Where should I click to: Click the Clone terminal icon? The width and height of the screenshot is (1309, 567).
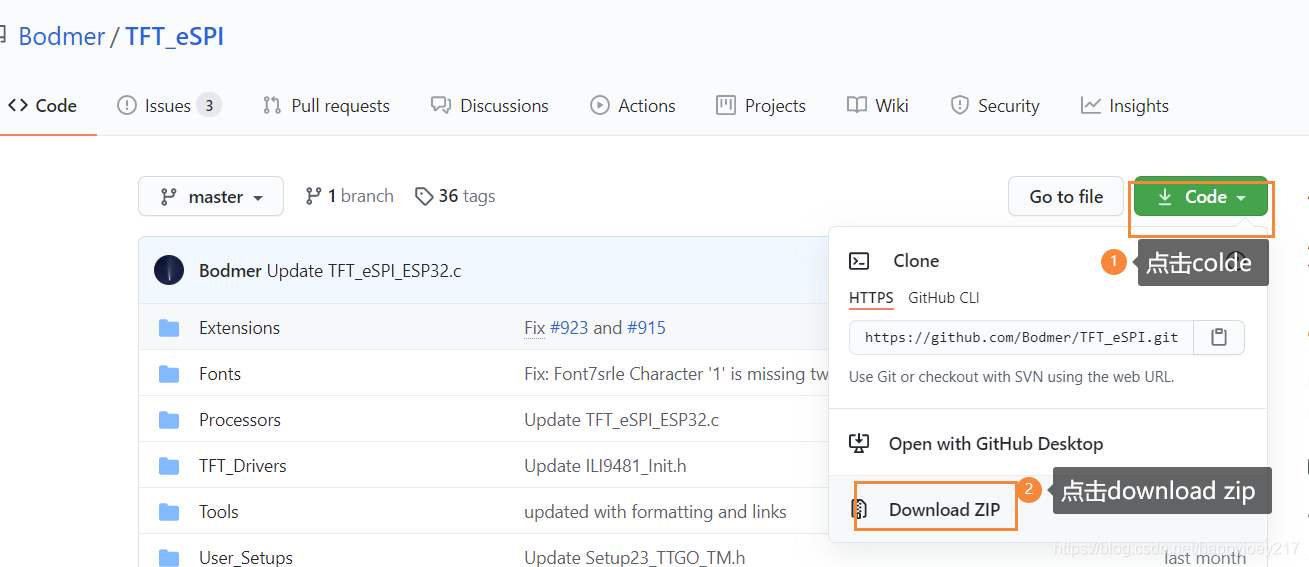pos(859,261)
